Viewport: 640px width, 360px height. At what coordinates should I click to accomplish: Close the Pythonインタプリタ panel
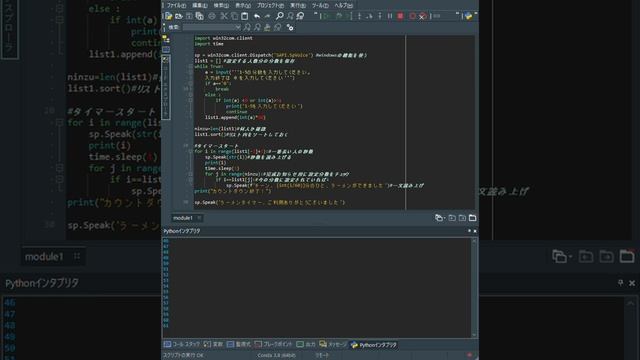[475, 231]
